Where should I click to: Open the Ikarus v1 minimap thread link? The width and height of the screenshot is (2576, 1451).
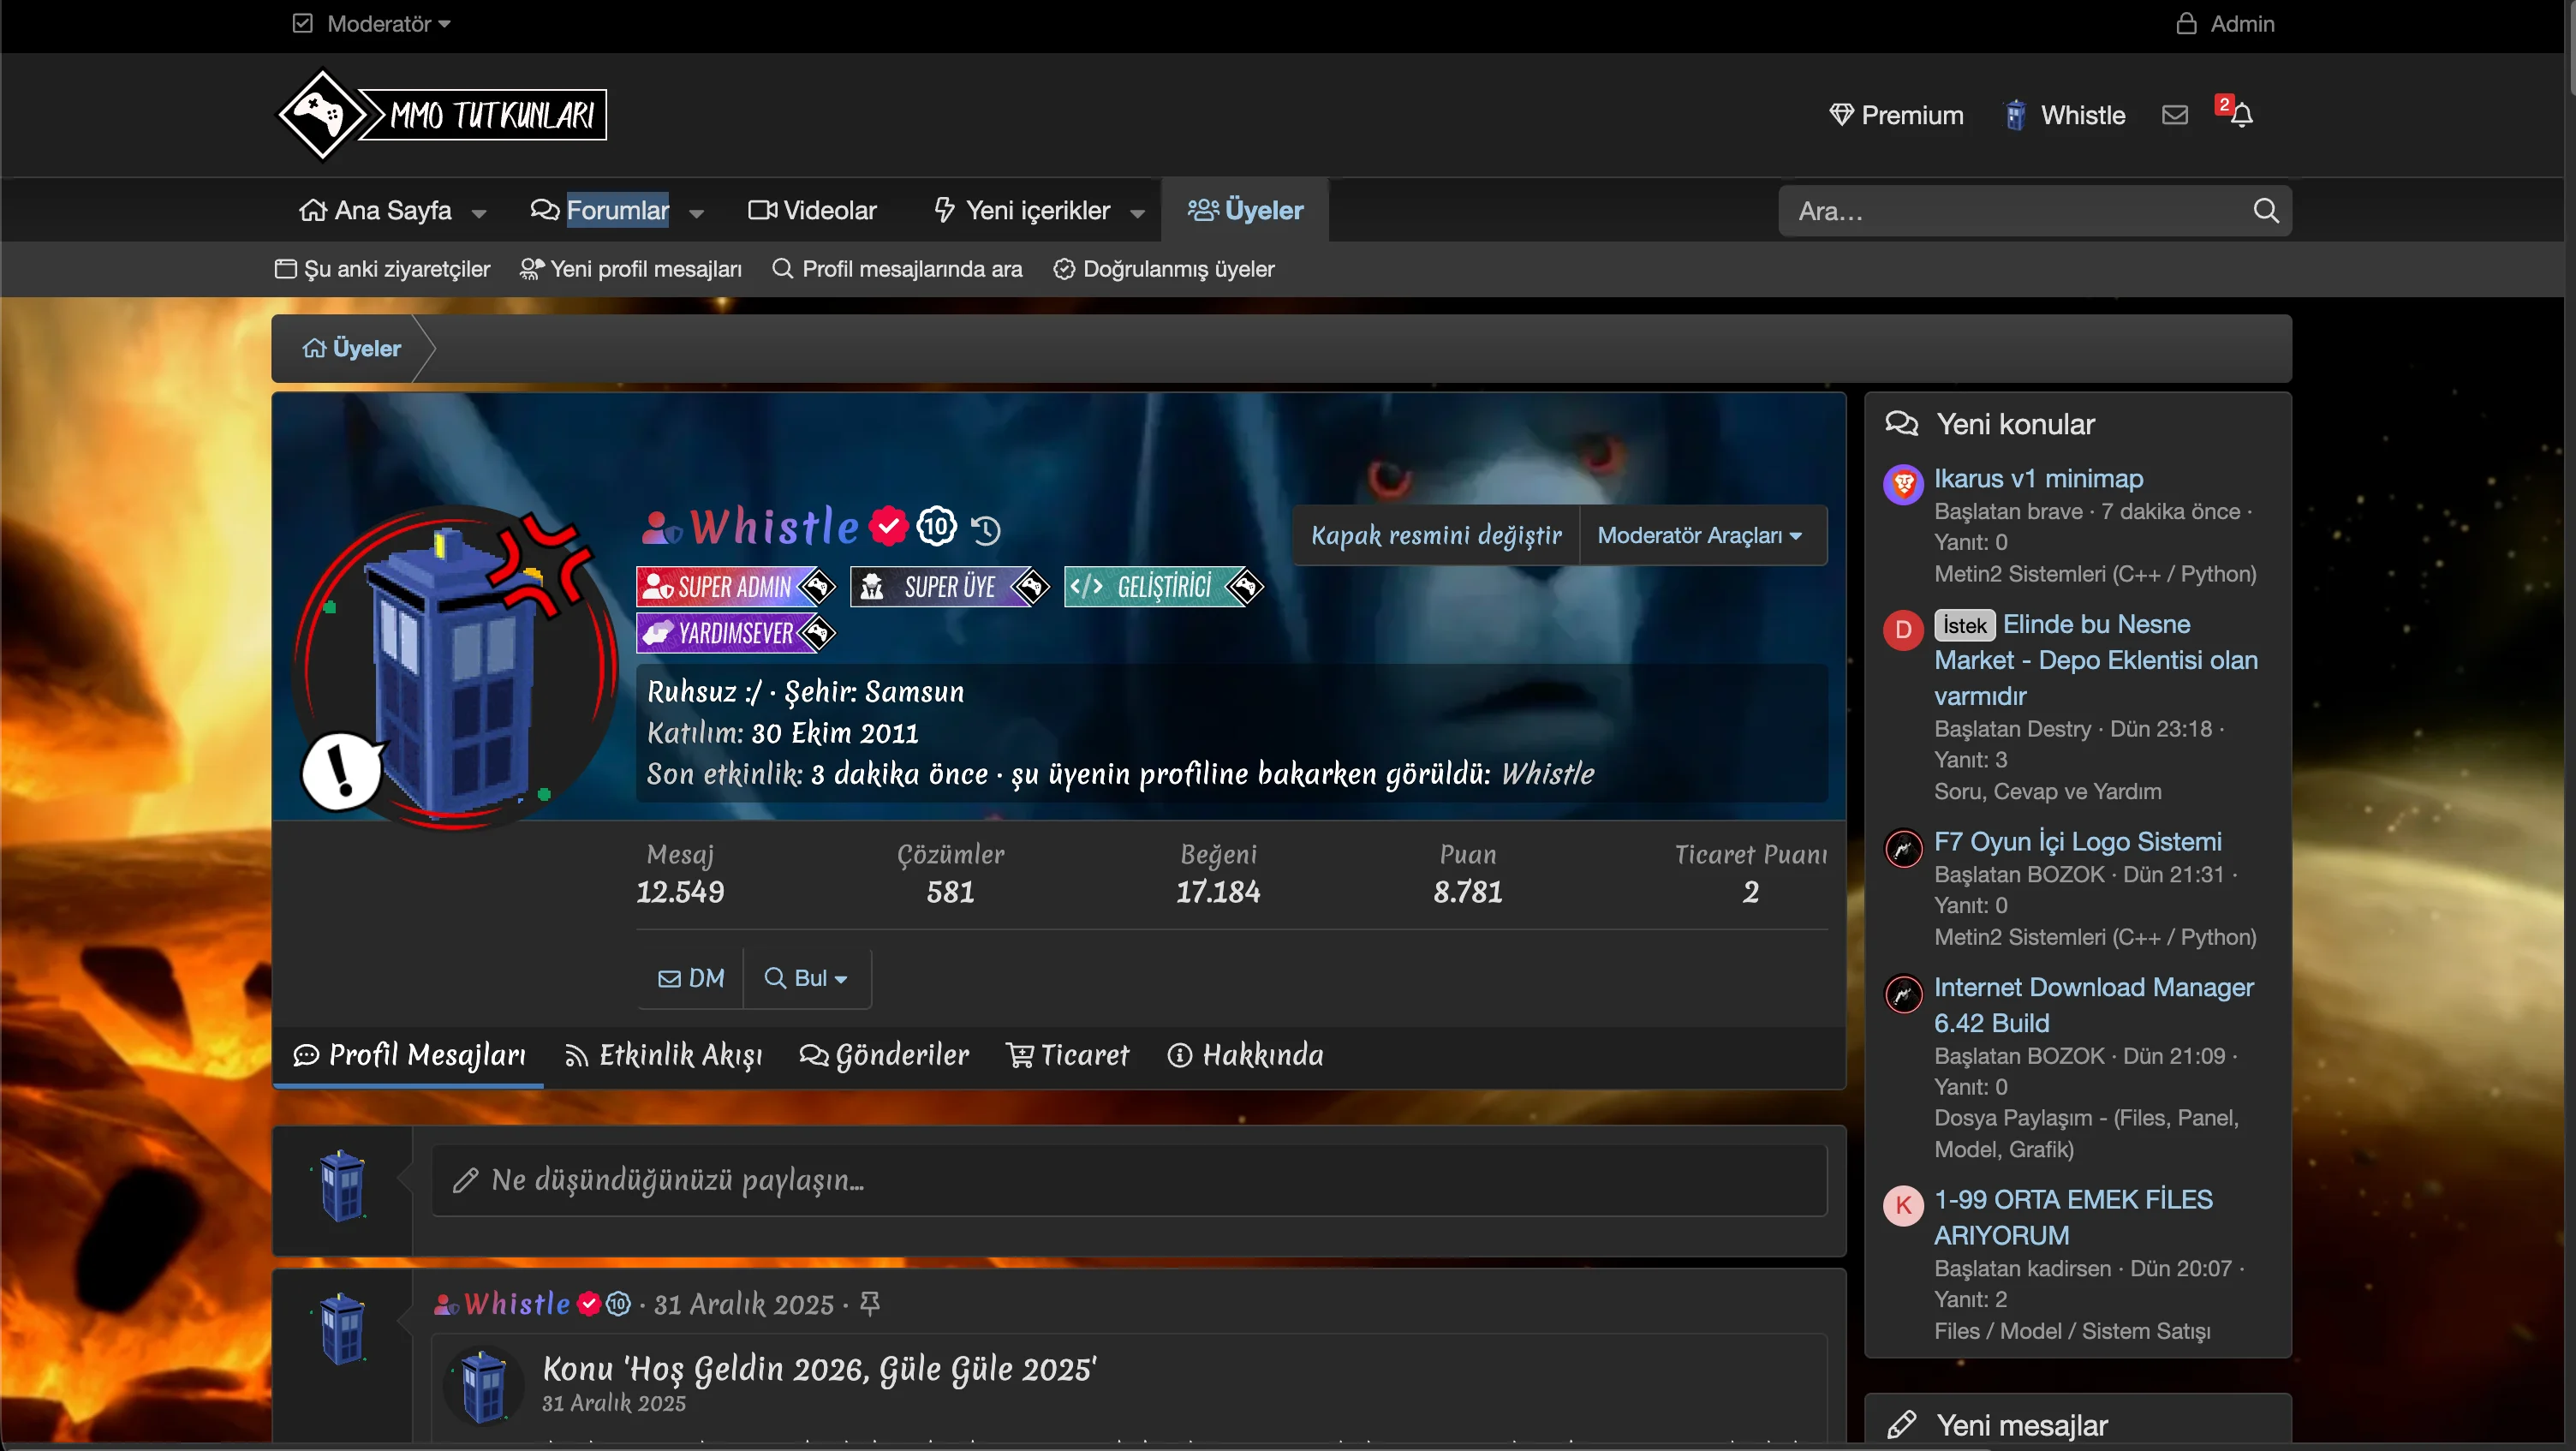(2038, 478)
